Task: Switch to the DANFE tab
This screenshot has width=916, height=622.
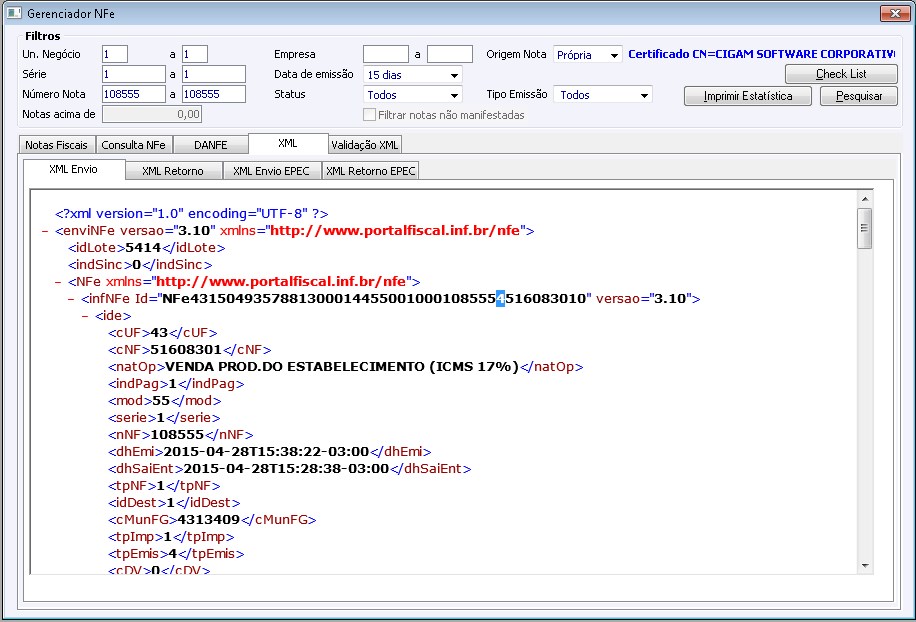Action: click(211, 145)
